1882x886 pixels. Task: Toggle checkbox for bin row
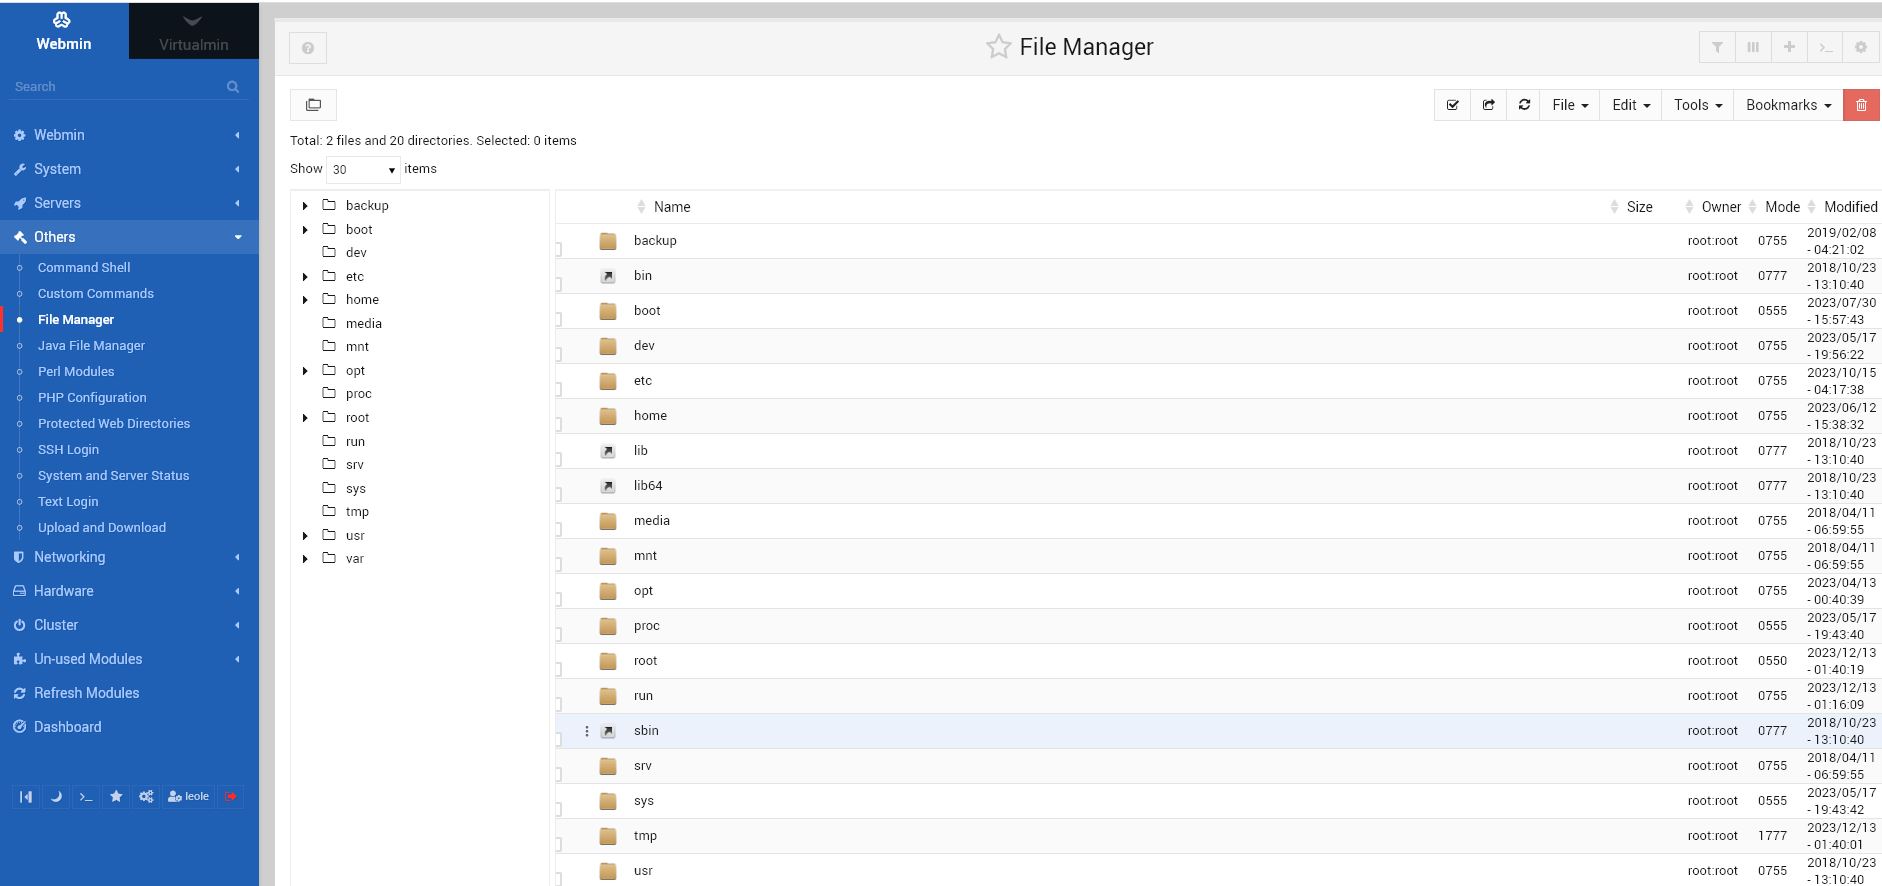click(559, 284)
